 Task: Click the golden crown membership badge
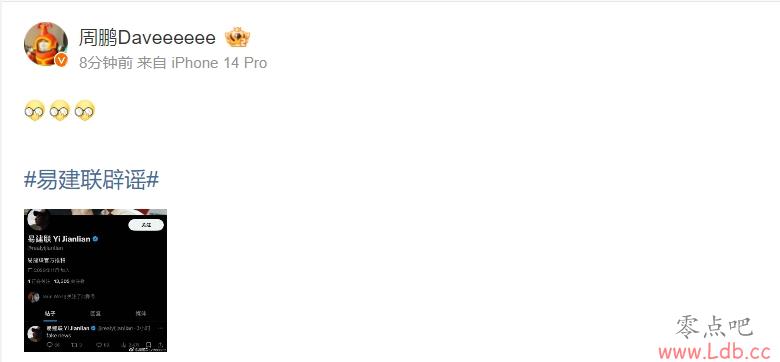coord(237,38)
